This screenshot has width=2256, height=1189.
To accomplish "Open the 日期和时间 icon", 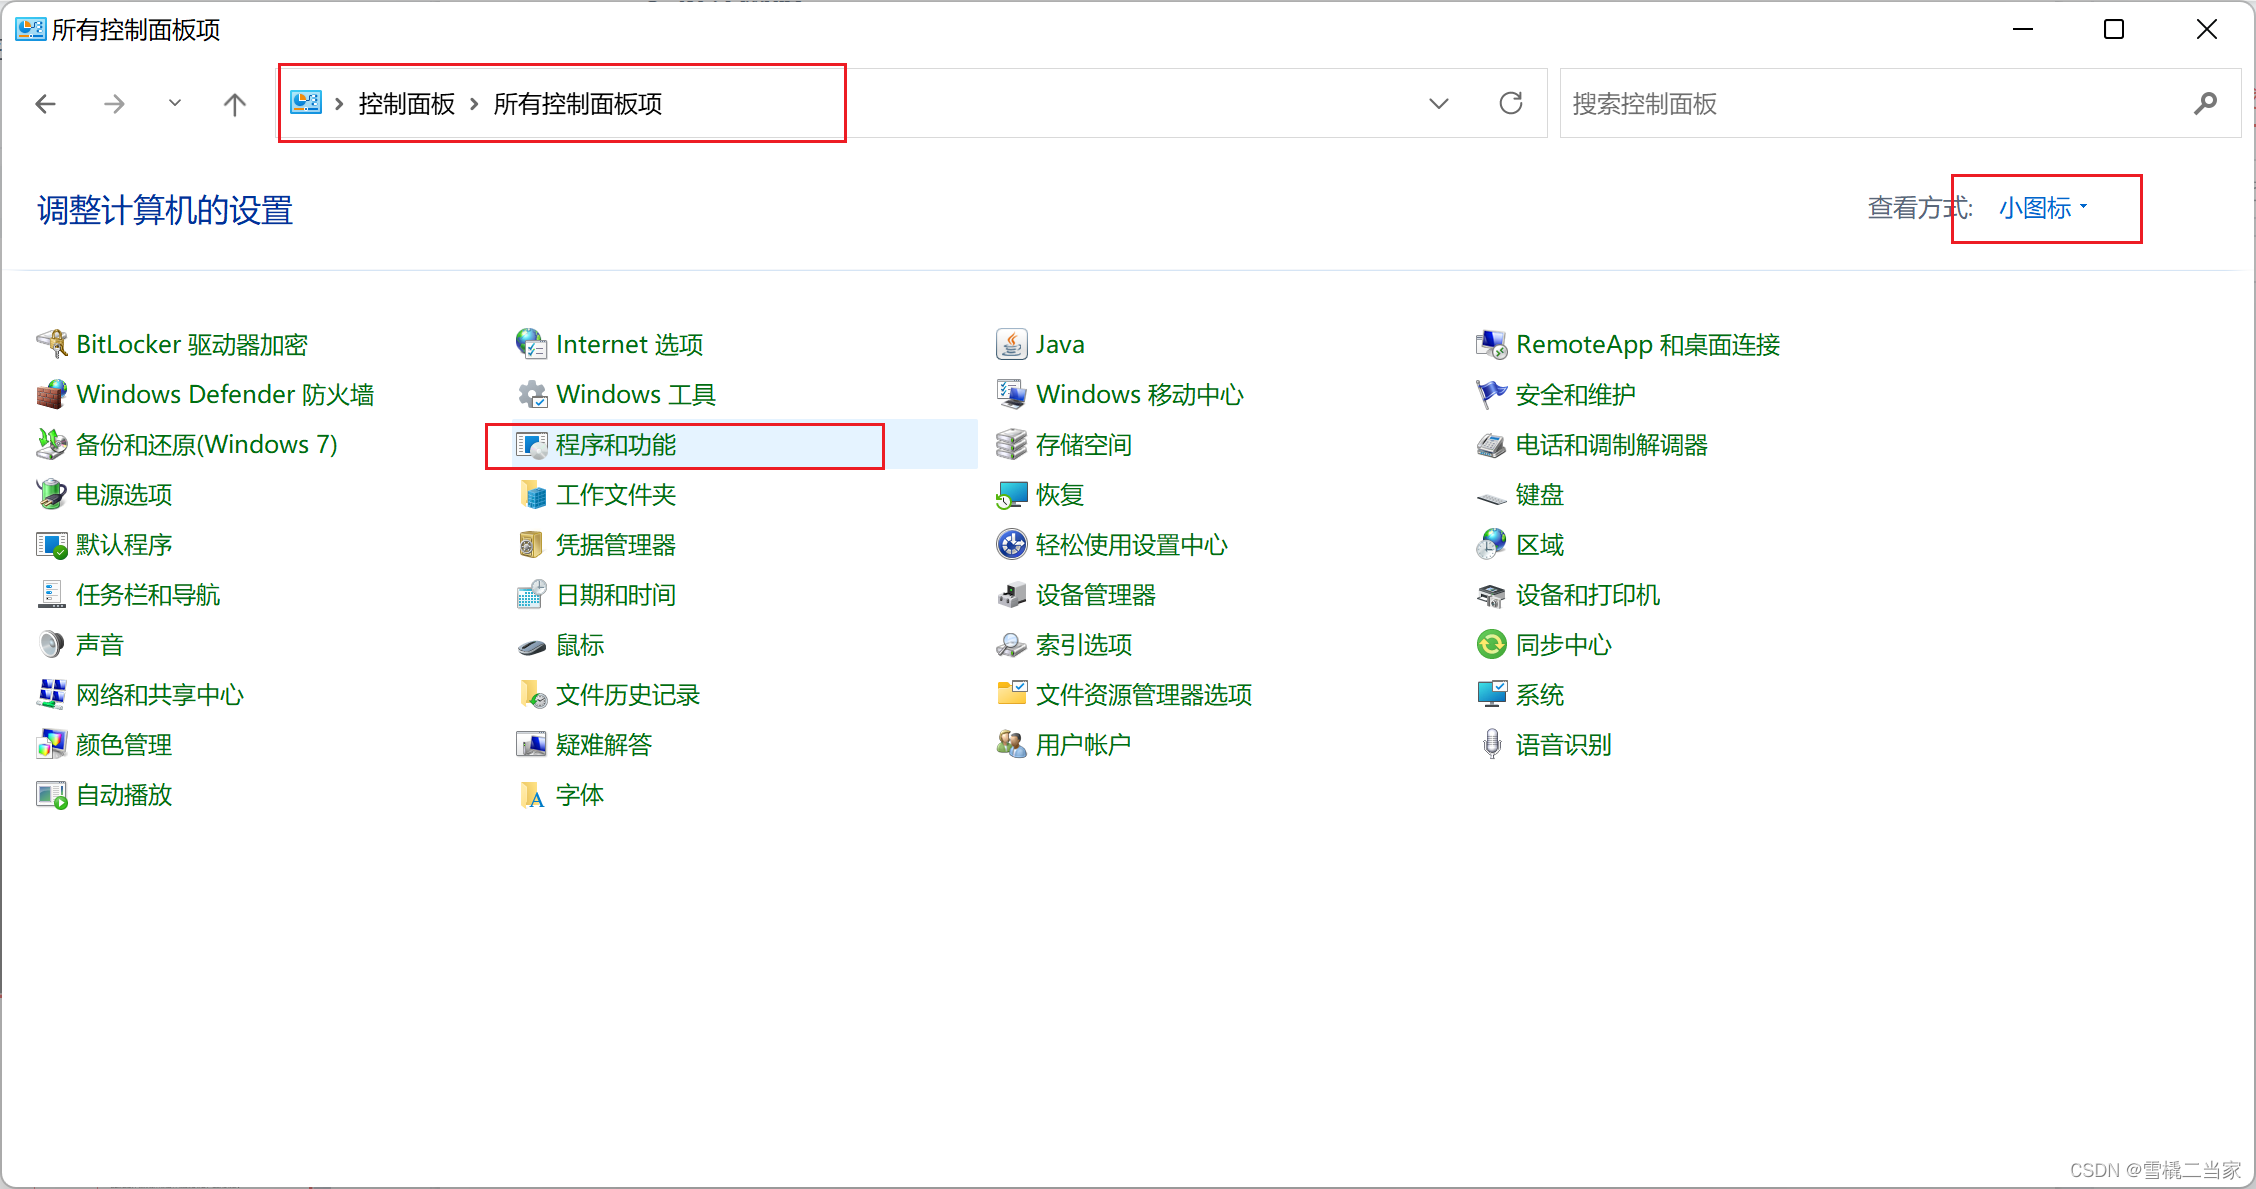I will pyautogui.click(x=532, y=594).
